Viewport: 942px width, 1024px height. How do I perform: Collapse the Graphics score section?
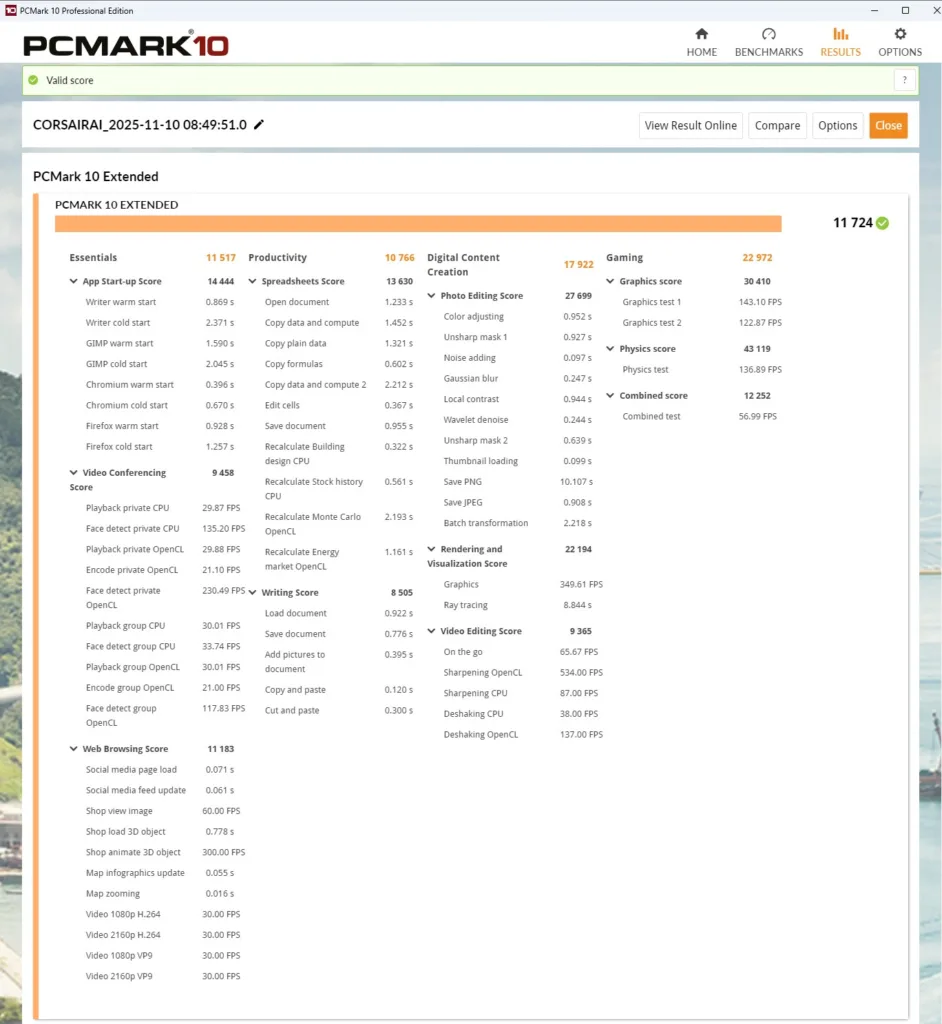pyautogui.click(x=611, y=282)
